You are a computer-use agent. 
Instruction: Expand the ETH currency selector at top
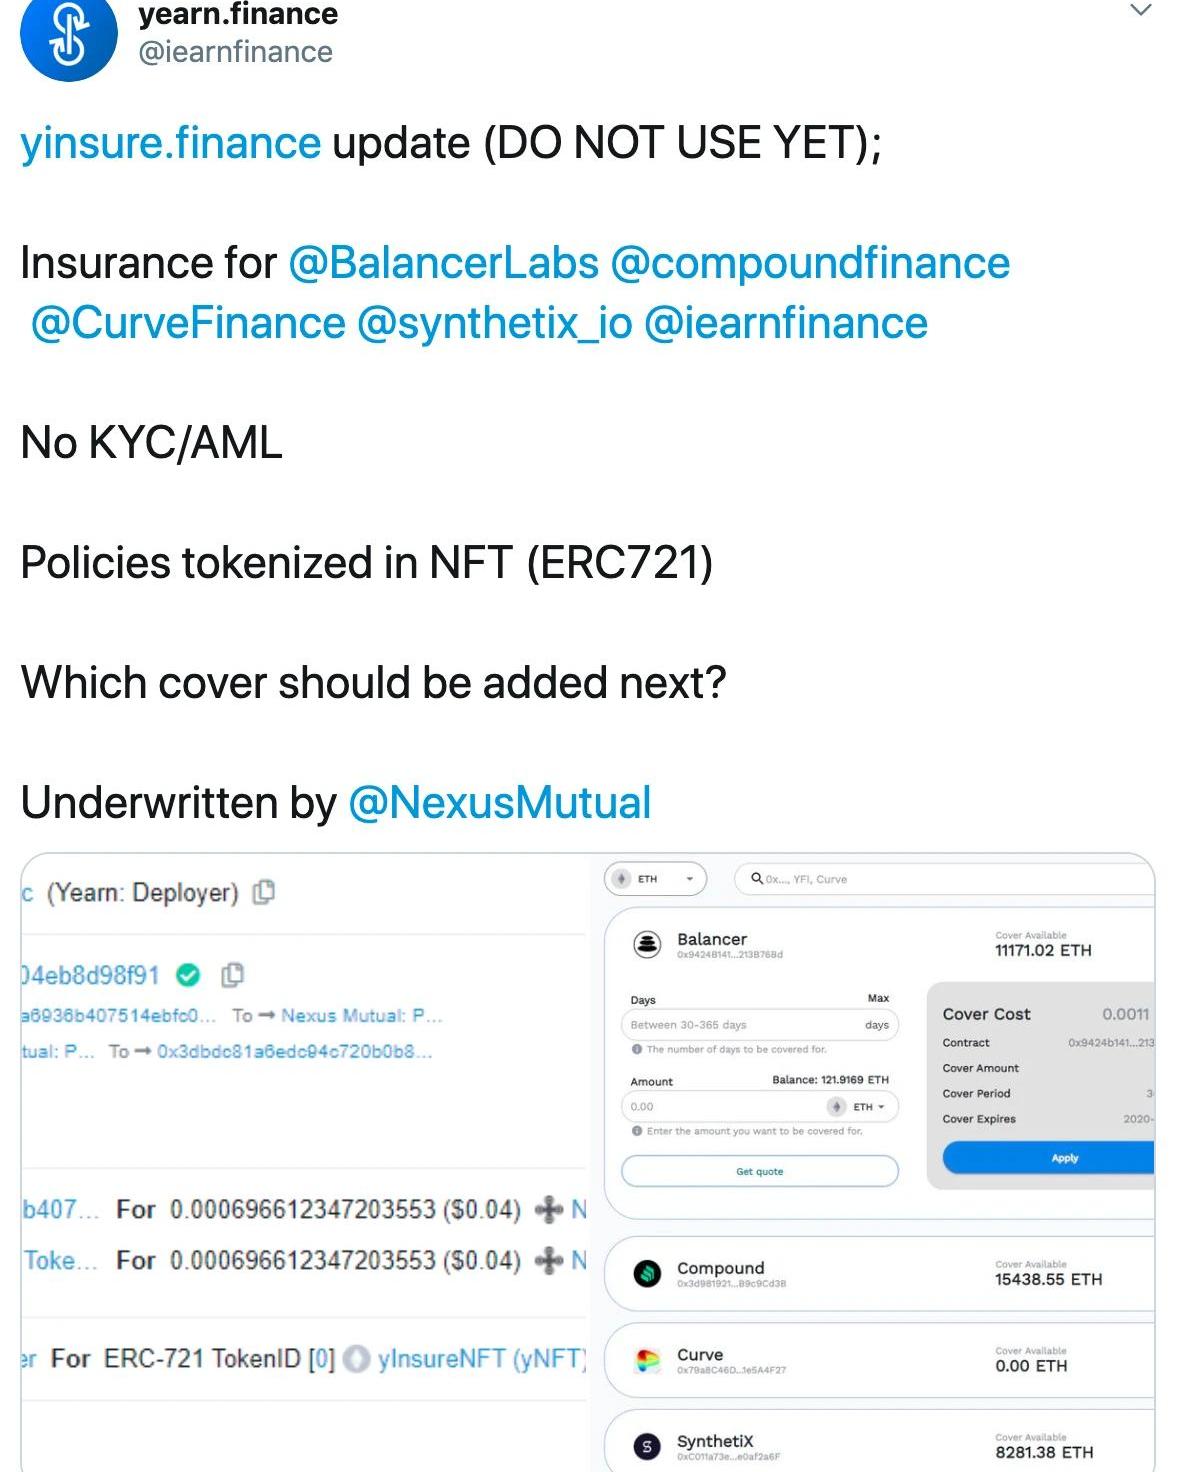[x=656, y=879]
